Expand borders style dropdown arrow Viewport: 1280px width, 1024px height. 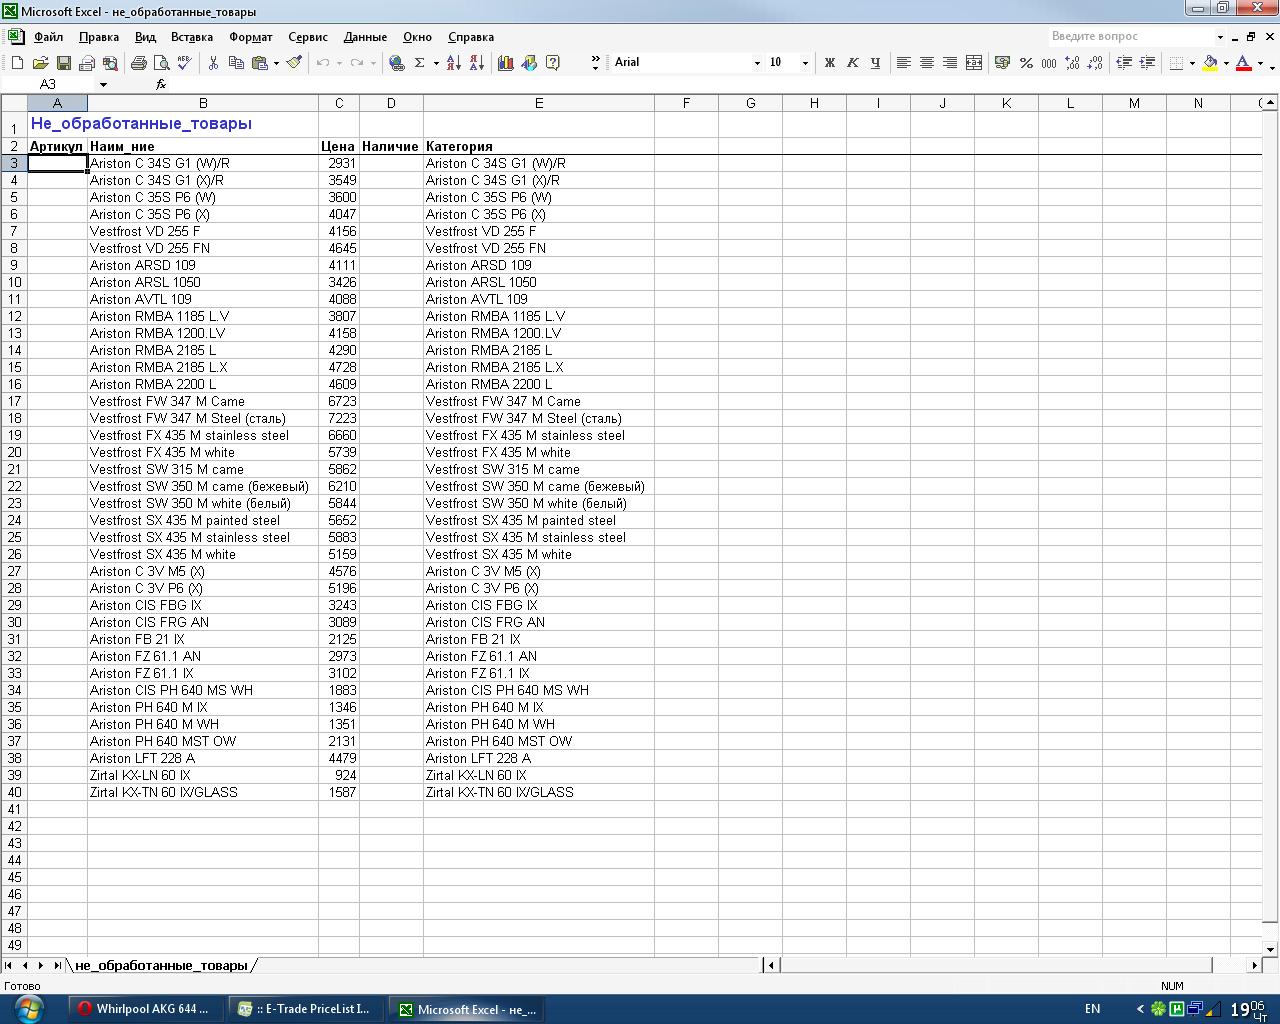coord(1192,63)
